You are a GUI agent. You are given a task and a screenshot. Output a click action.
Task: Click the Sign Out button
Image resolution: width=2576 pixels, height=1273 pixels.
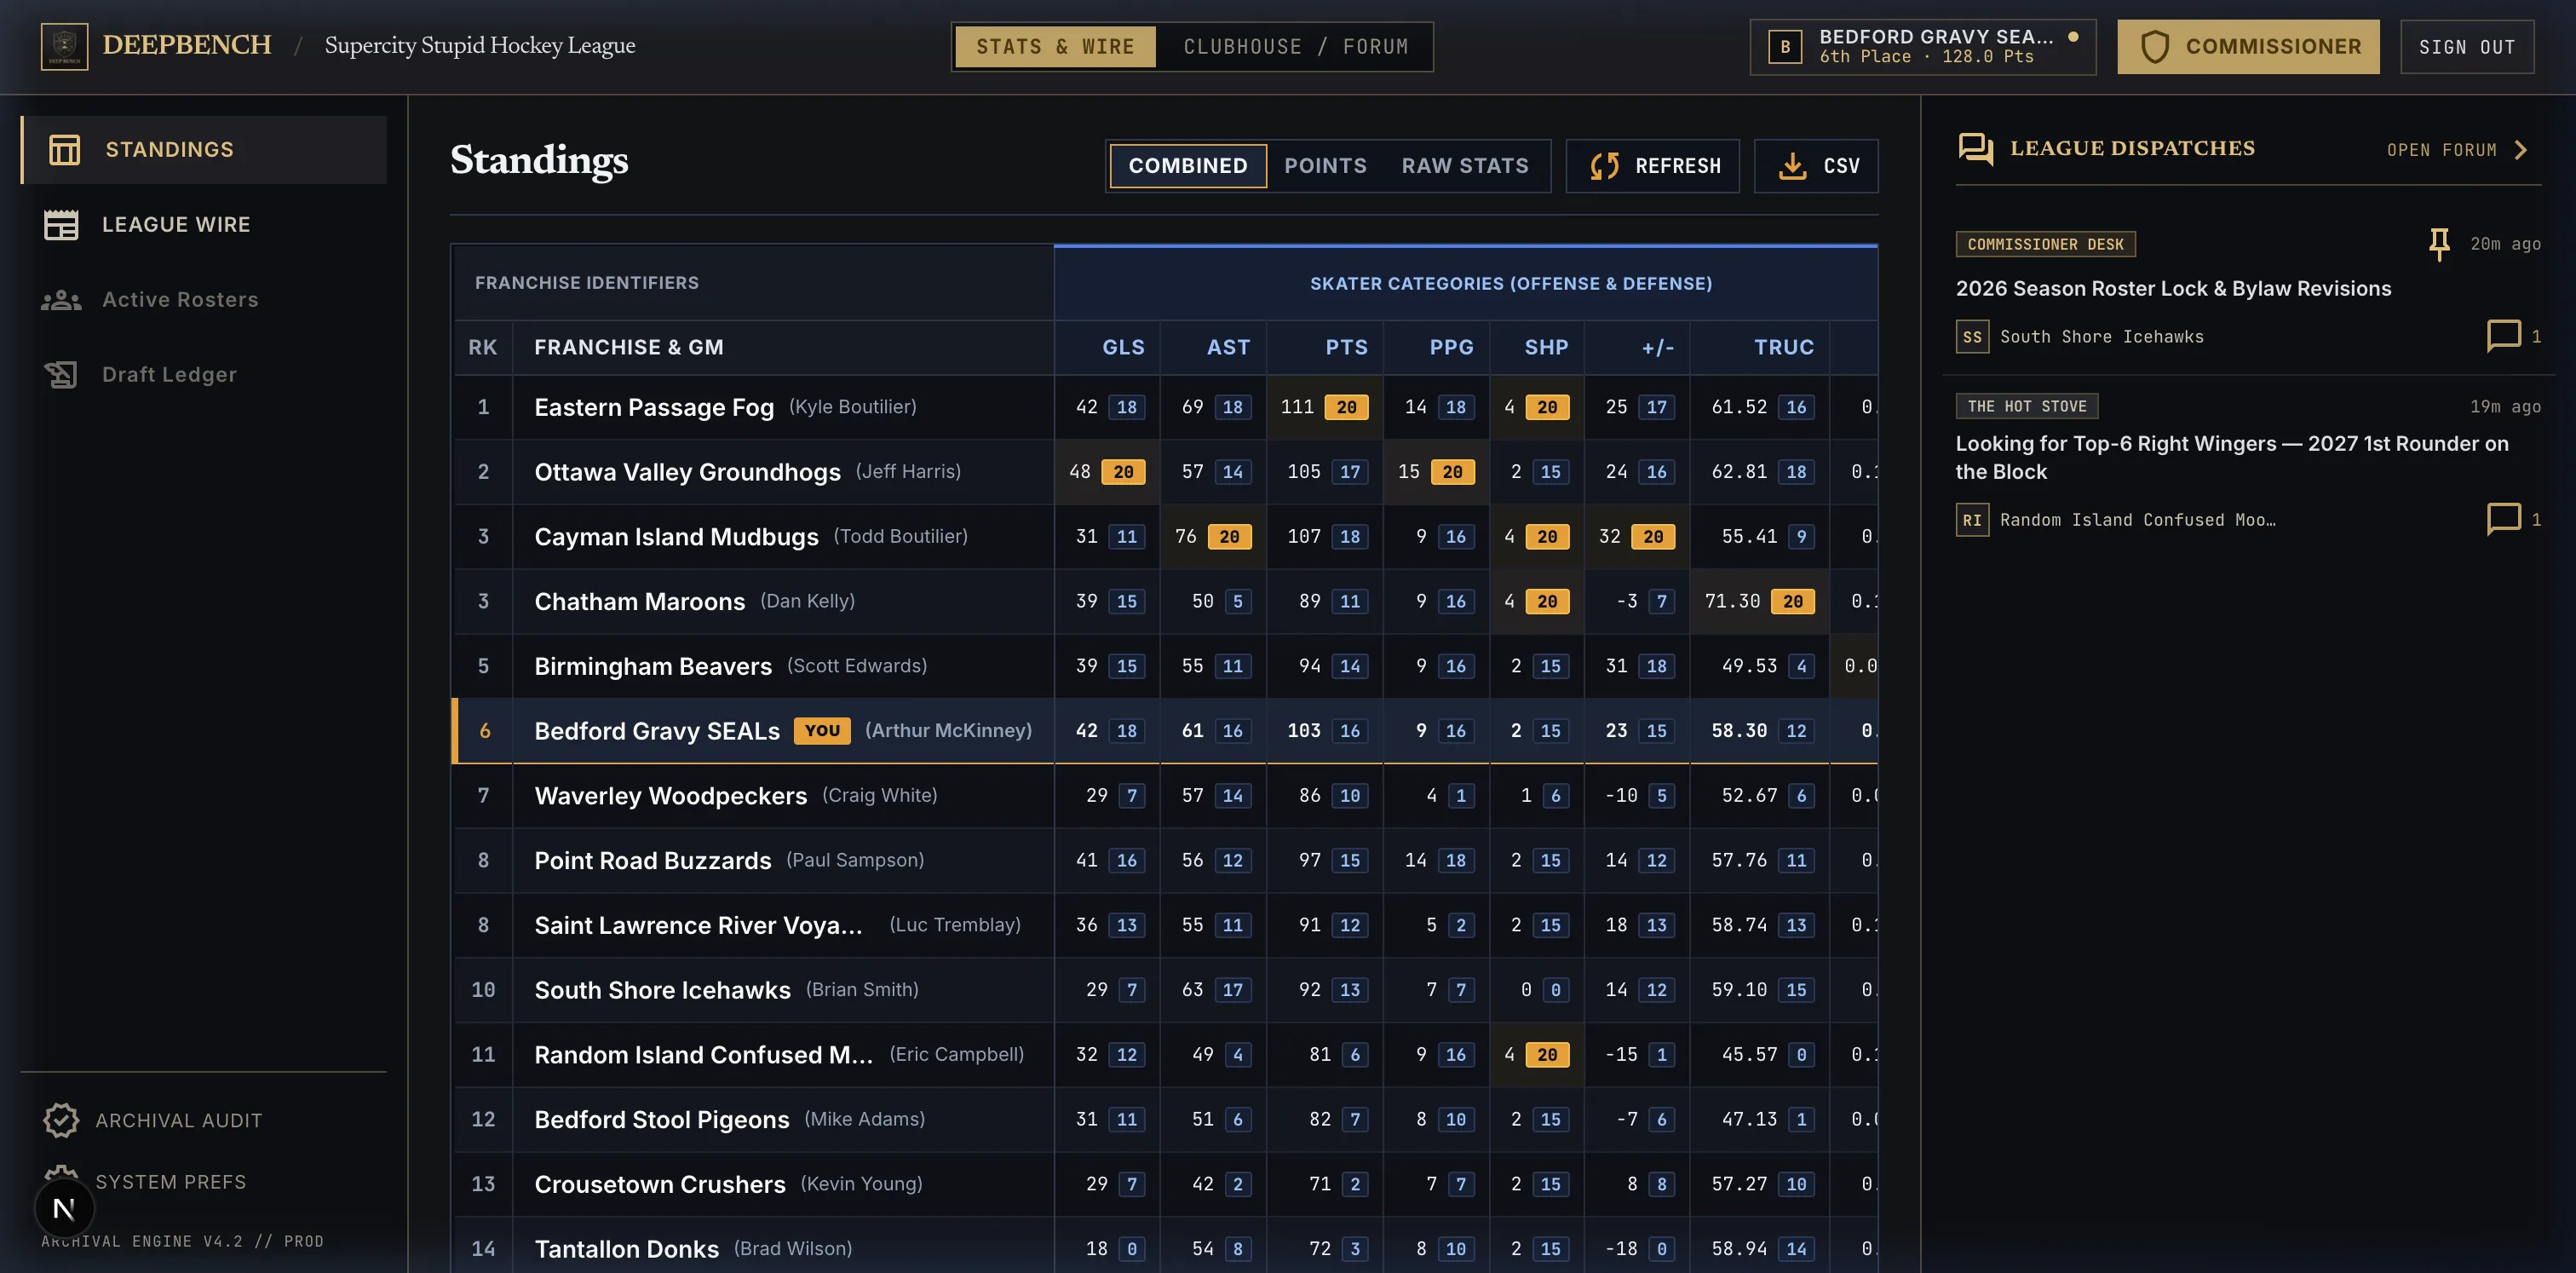2467,47
